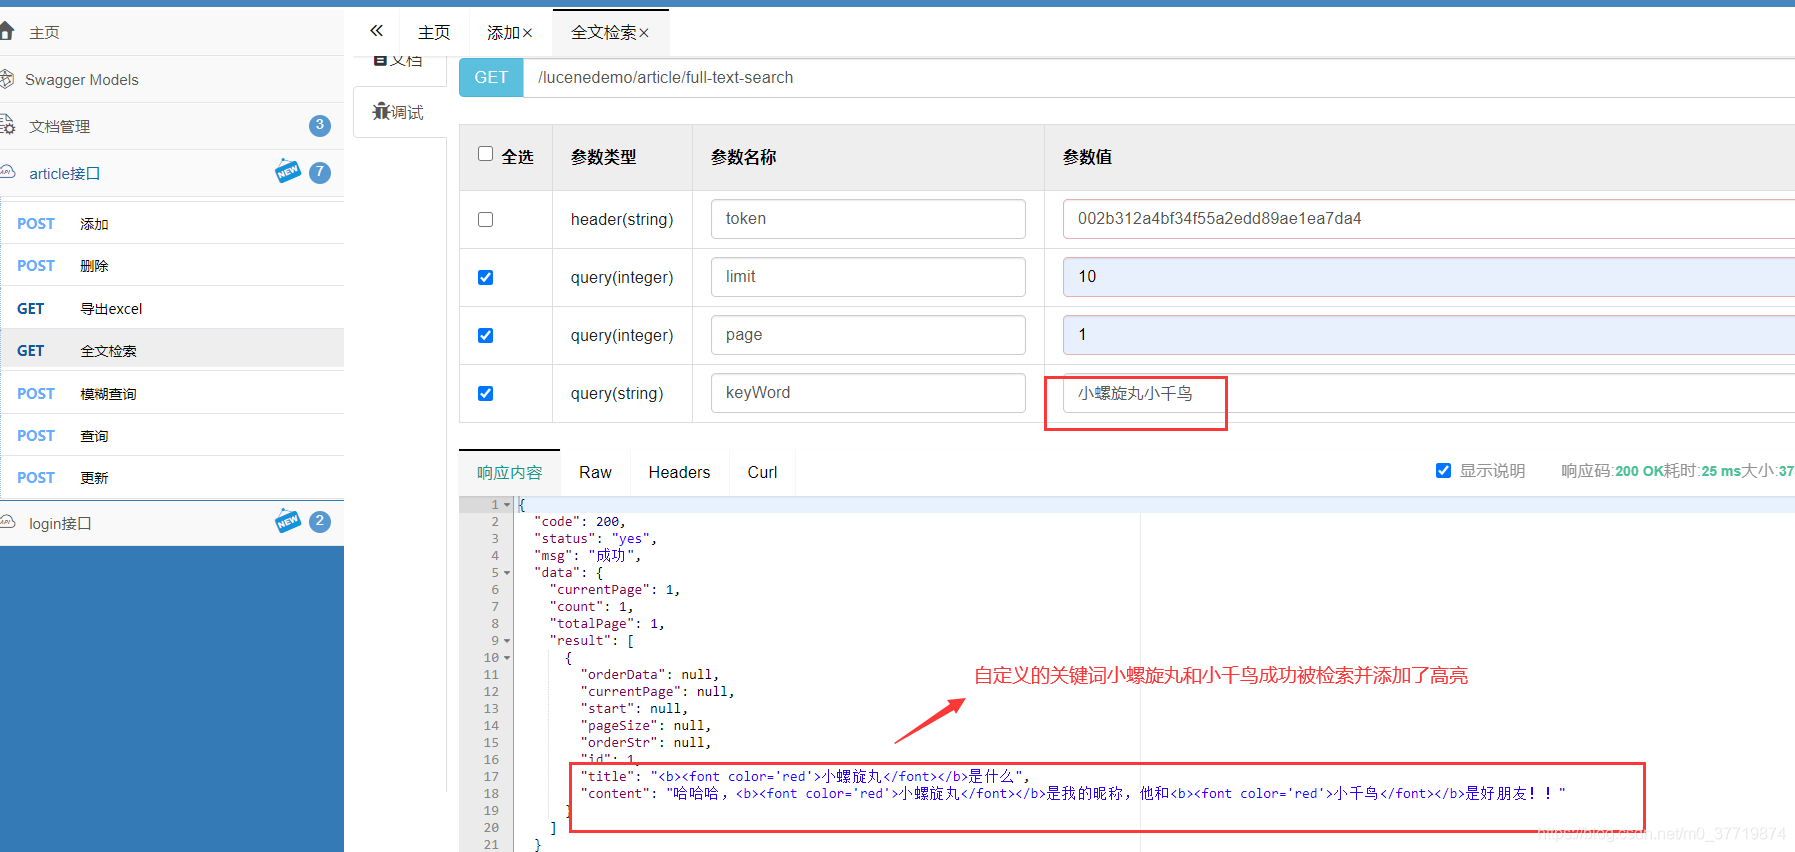Click the keyWord value input field

1429,393
